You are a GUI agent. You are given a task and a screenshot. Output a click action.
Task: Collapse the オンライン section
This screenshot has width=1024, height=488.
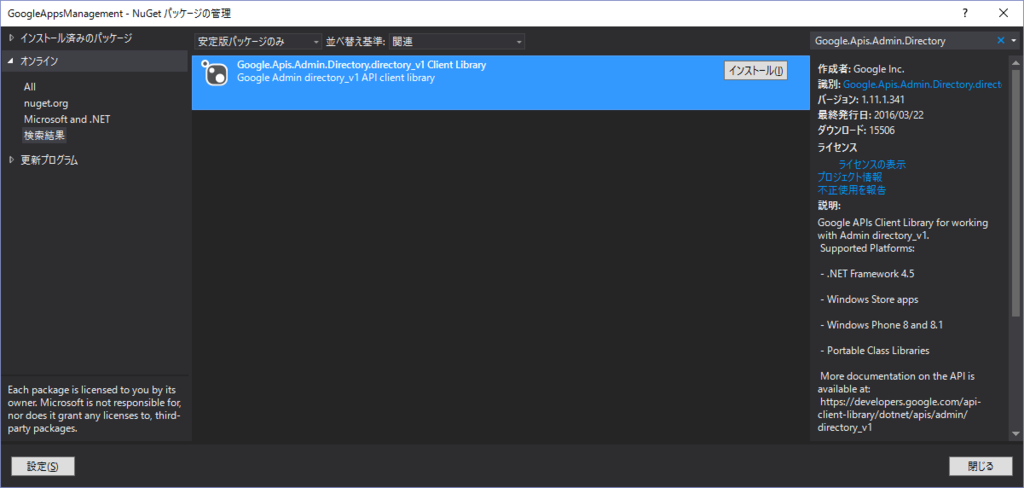click(11, 61)
